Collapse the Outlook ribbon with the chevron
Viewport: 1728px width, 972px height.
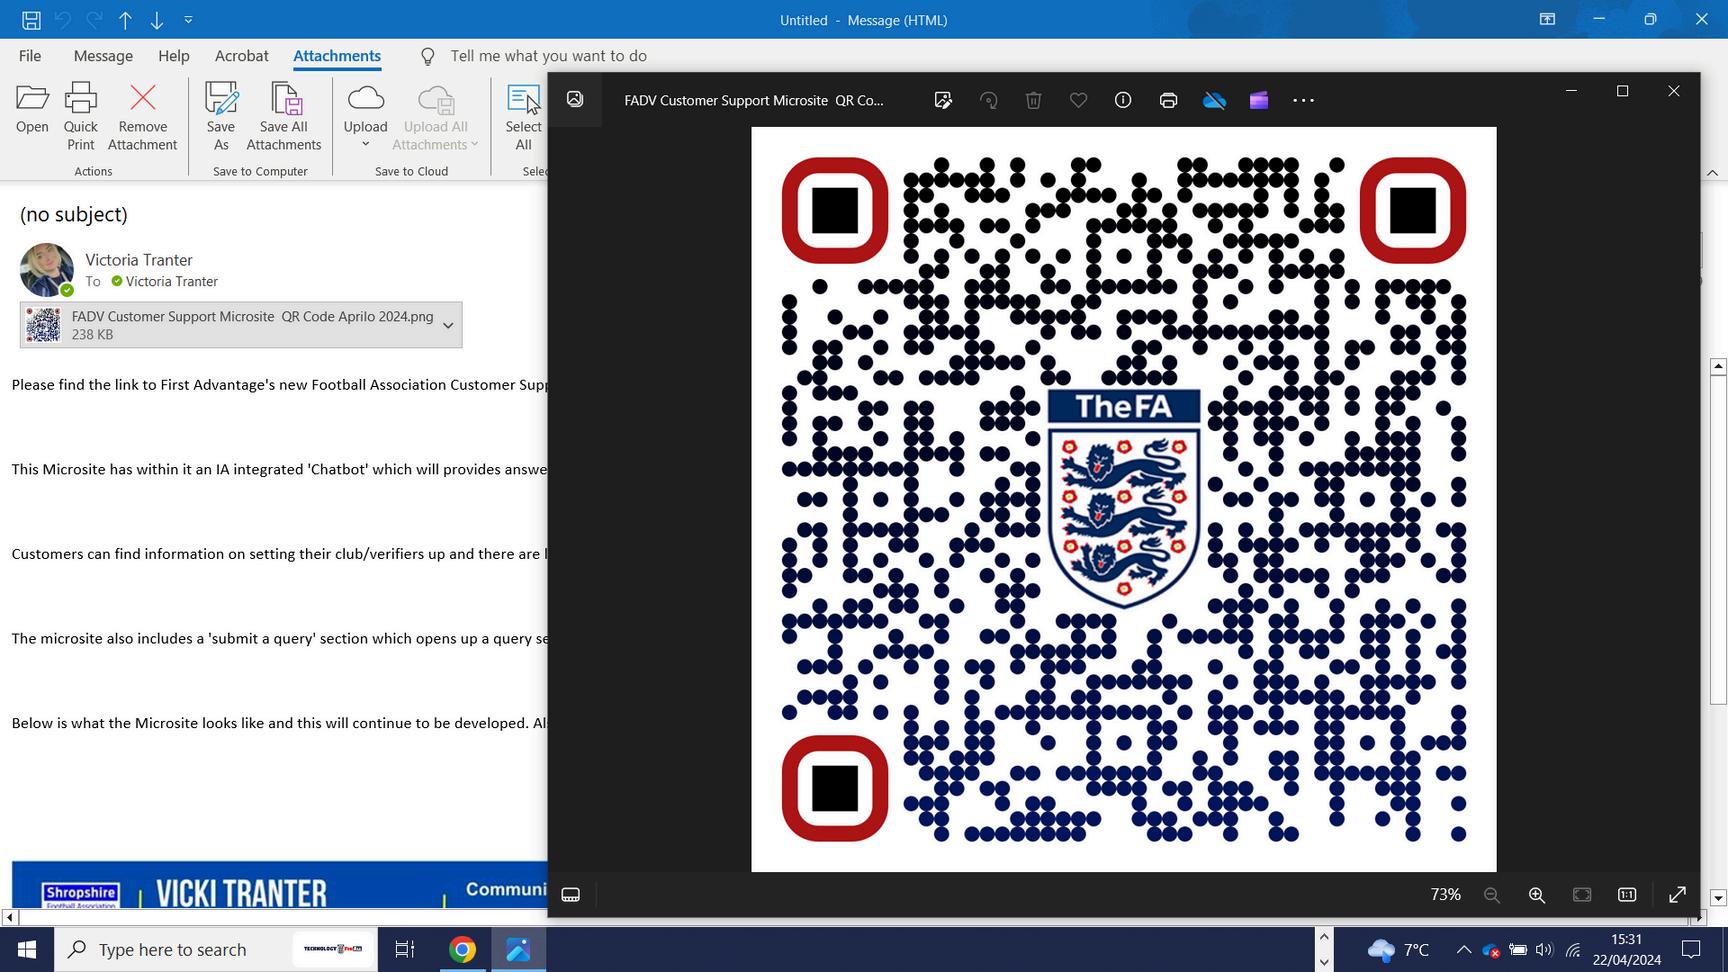point(1712,173)
